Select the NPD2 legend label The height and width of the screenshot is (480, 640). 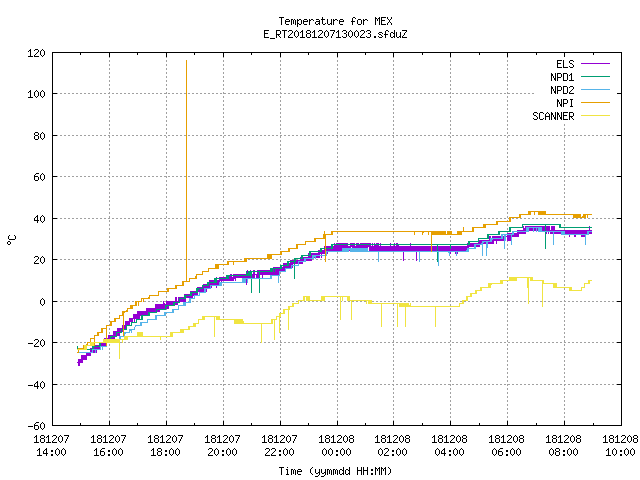tap(562, 90)
